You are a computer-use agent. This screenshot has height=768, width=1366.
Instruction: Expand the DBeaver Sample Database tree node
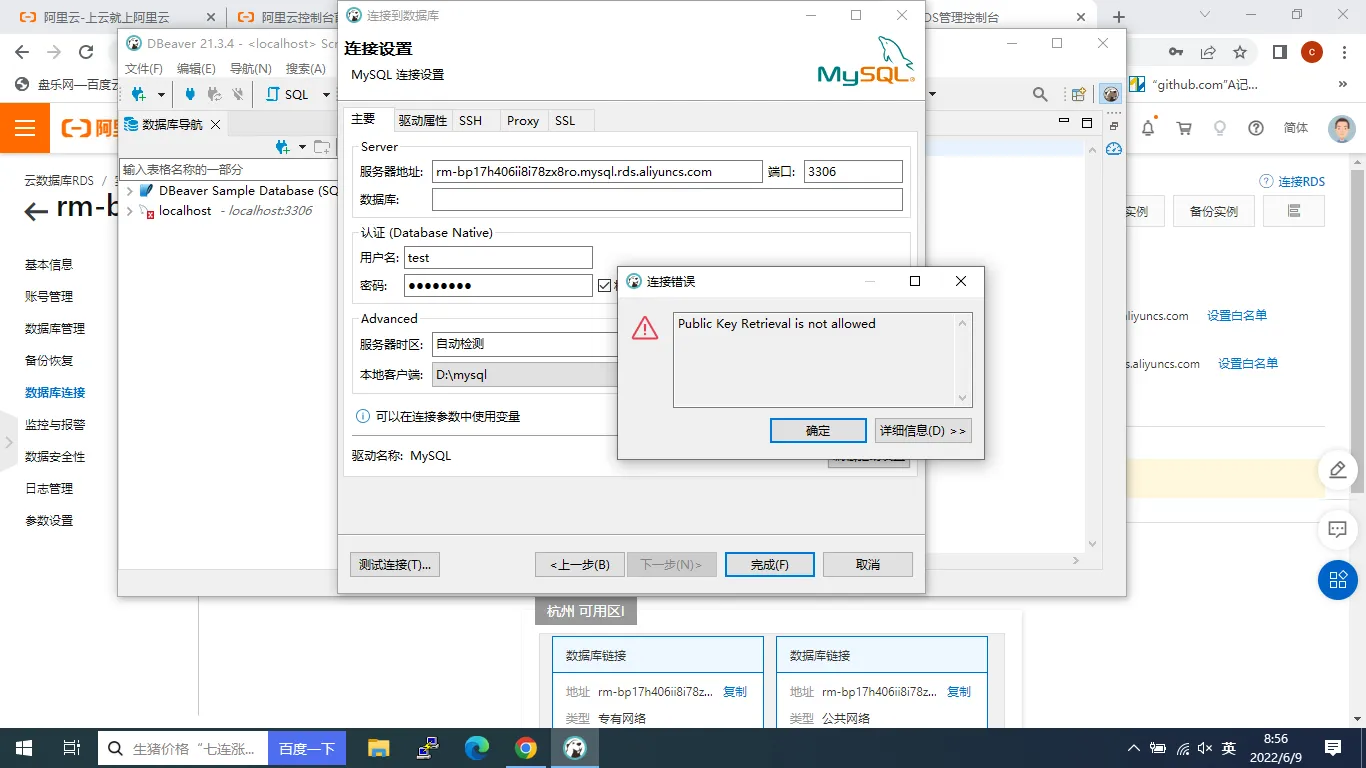coord(130,191)
